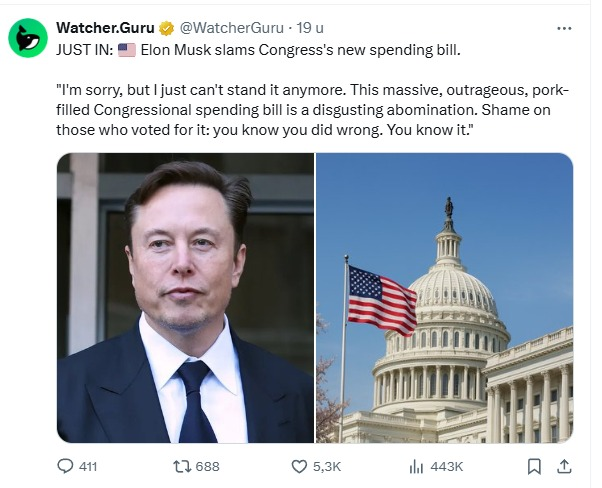This screenshot has width=602, height=488.
Task: Bookmark this Watcher.Guru tweet
Action: (x=535, y=466)
